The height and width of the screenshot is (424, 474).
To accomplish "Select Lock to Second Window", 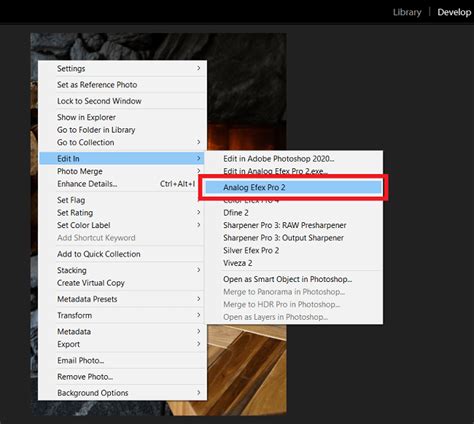I will (122, 101).
